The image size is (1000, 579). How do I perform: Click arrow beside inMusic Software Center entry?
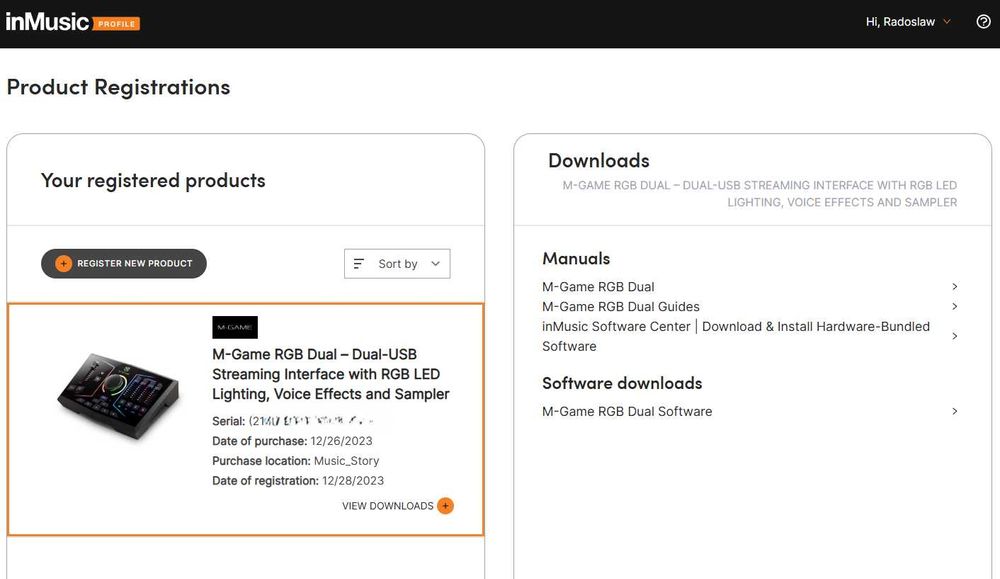click(x=955, y=336)
